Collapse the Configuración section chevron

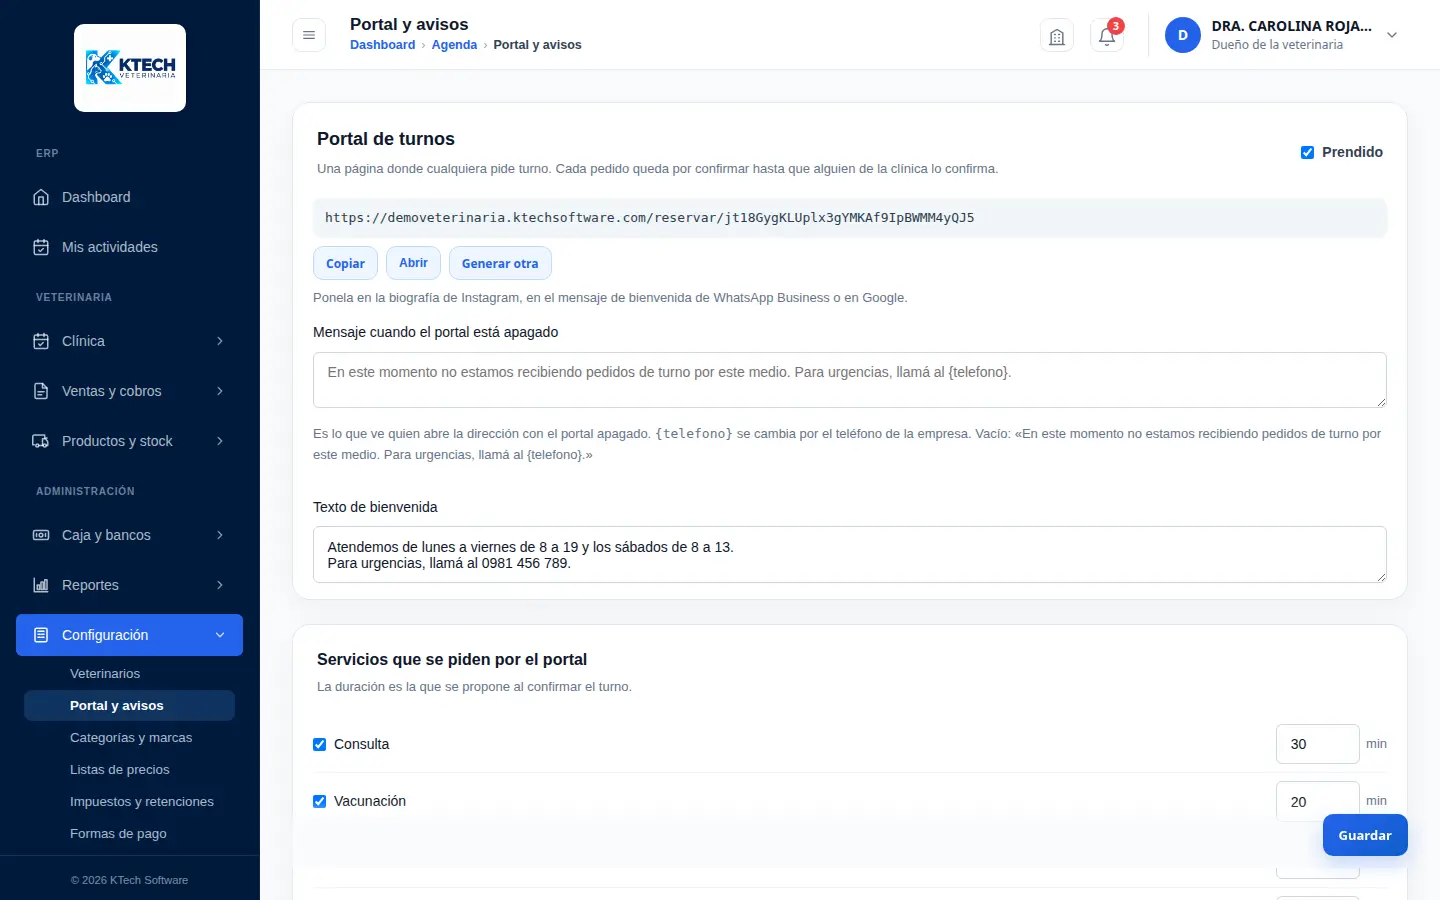point(220,635)
